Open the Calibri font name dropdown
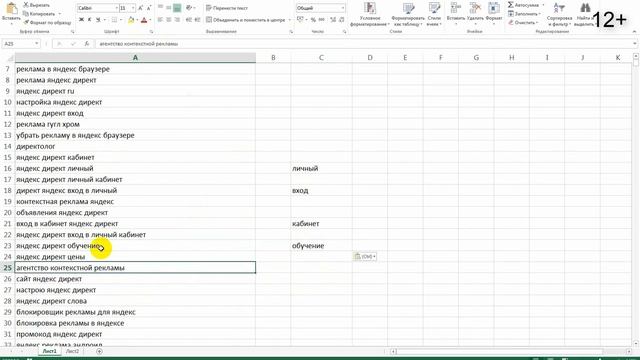 tap(116, 8)
